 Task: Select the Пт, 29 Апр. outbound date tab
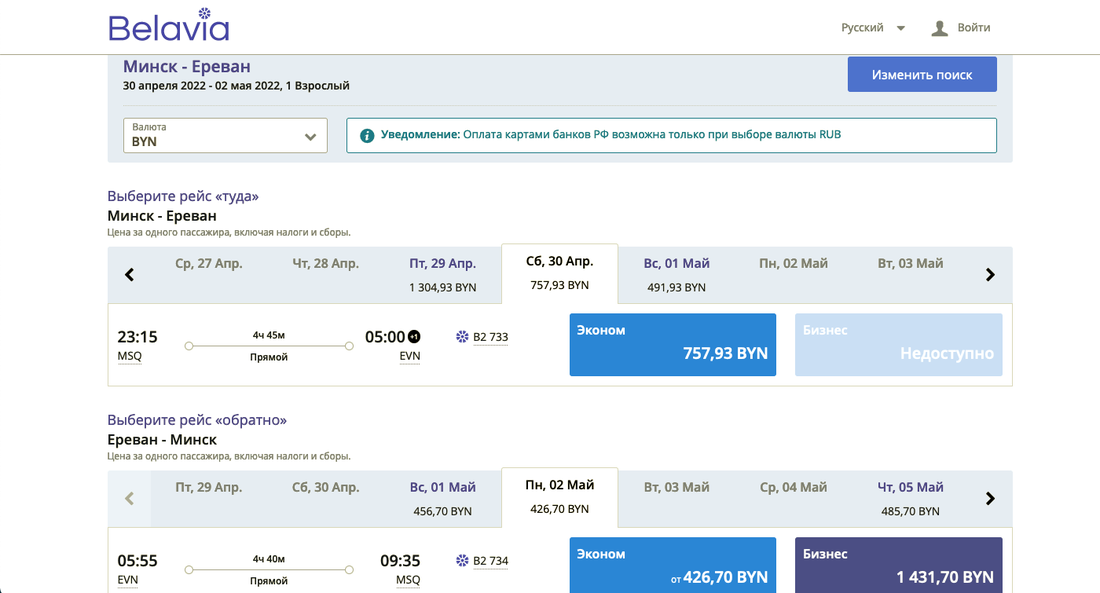point(442,274)
